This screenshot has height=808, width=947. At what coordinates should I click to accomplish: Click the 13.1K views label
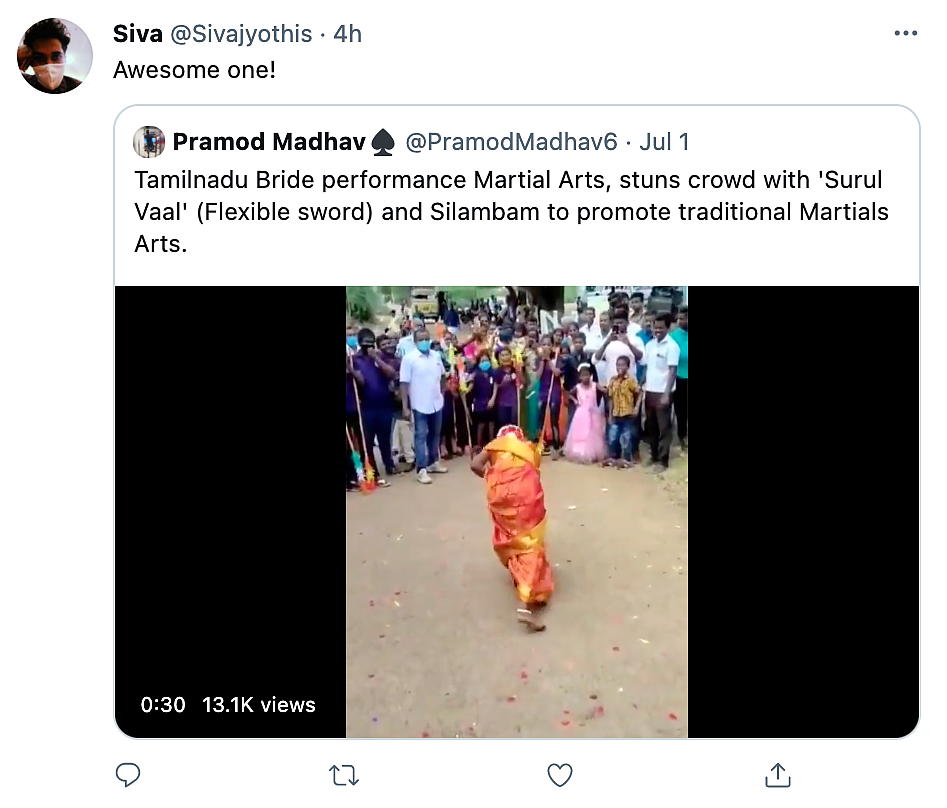(x=258, y=705)
